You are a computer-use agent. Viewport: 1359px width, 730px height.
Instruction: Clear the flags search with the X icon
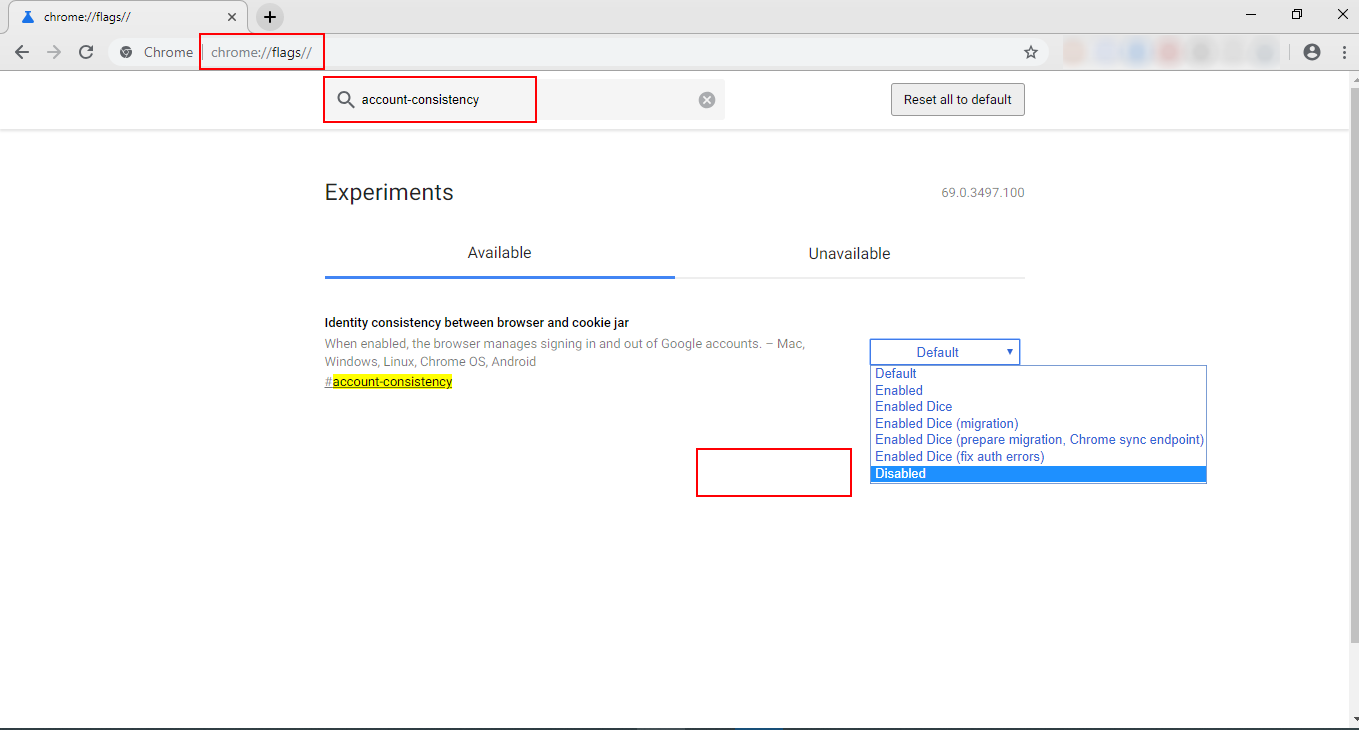[707, 100]
